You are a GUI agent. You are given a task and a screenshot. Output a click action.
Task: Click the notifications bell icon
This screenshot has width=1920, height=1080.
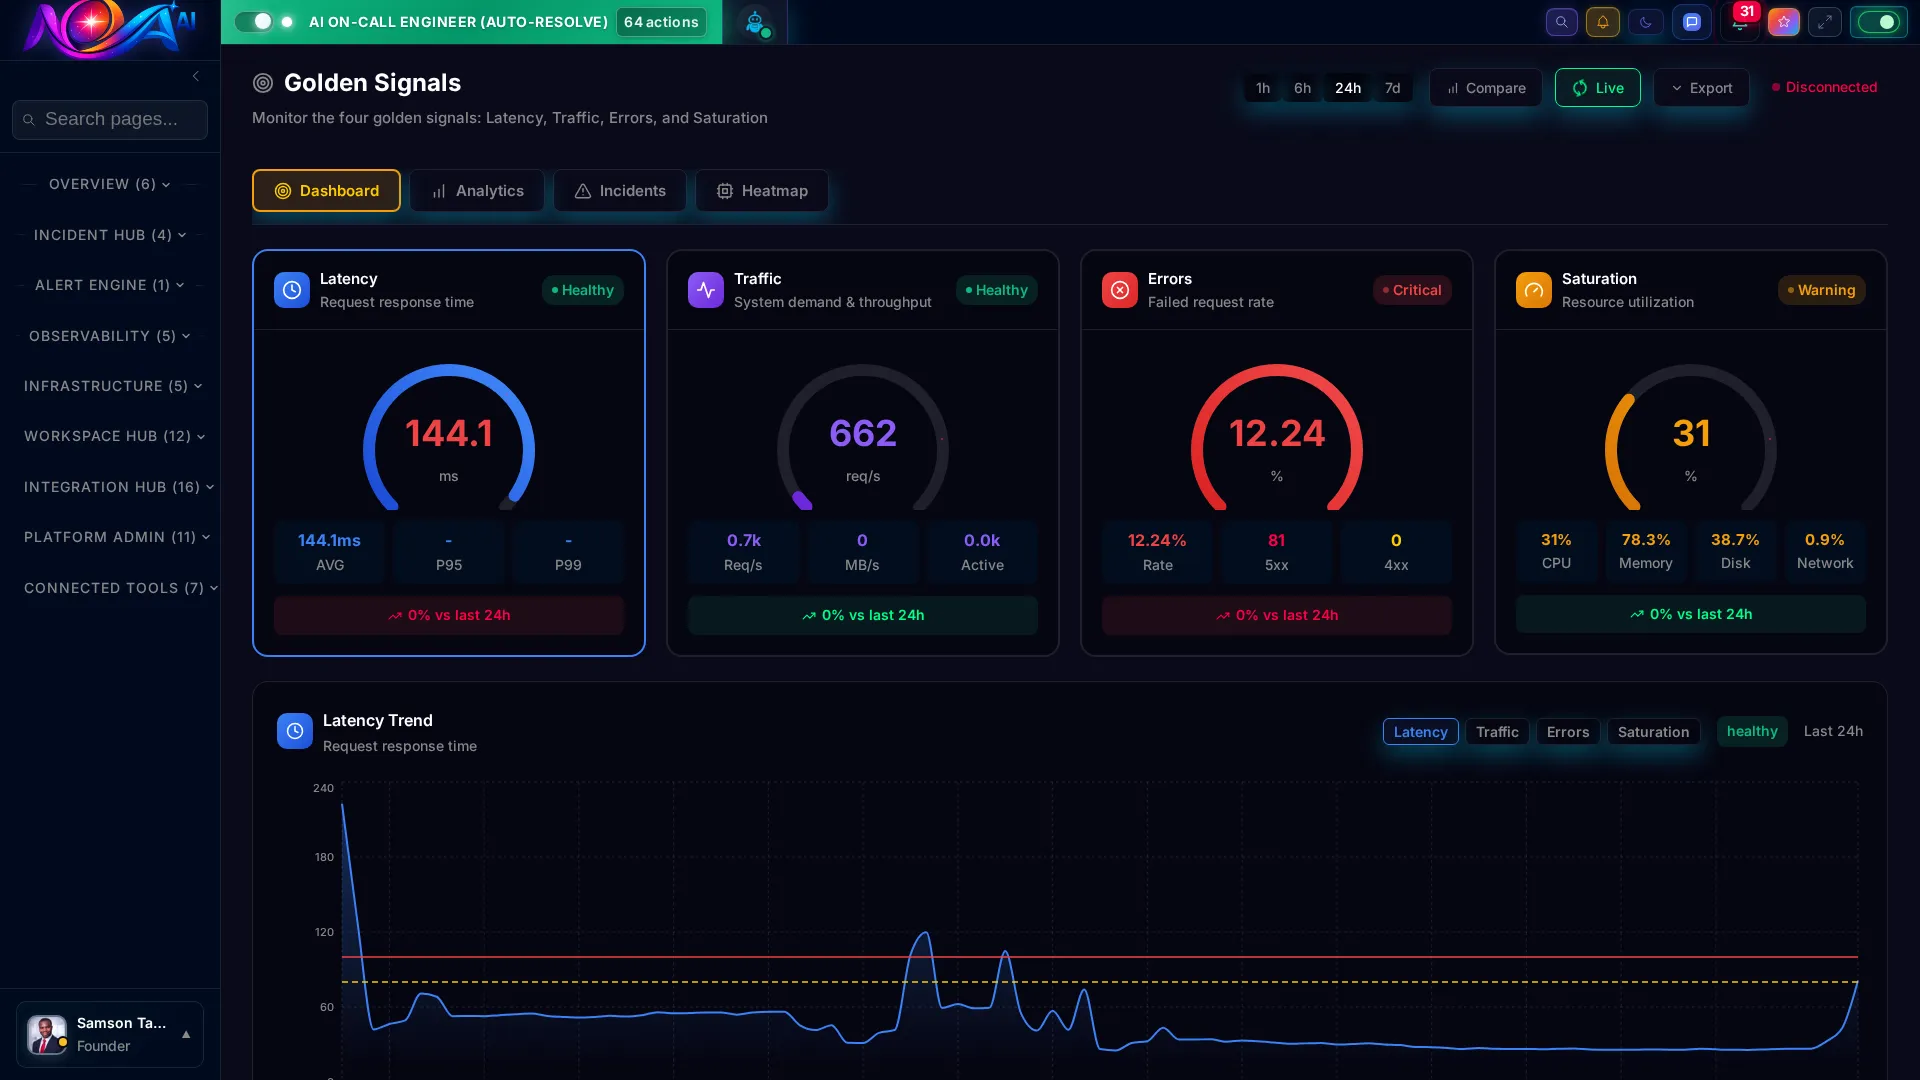click(1603, 22)
